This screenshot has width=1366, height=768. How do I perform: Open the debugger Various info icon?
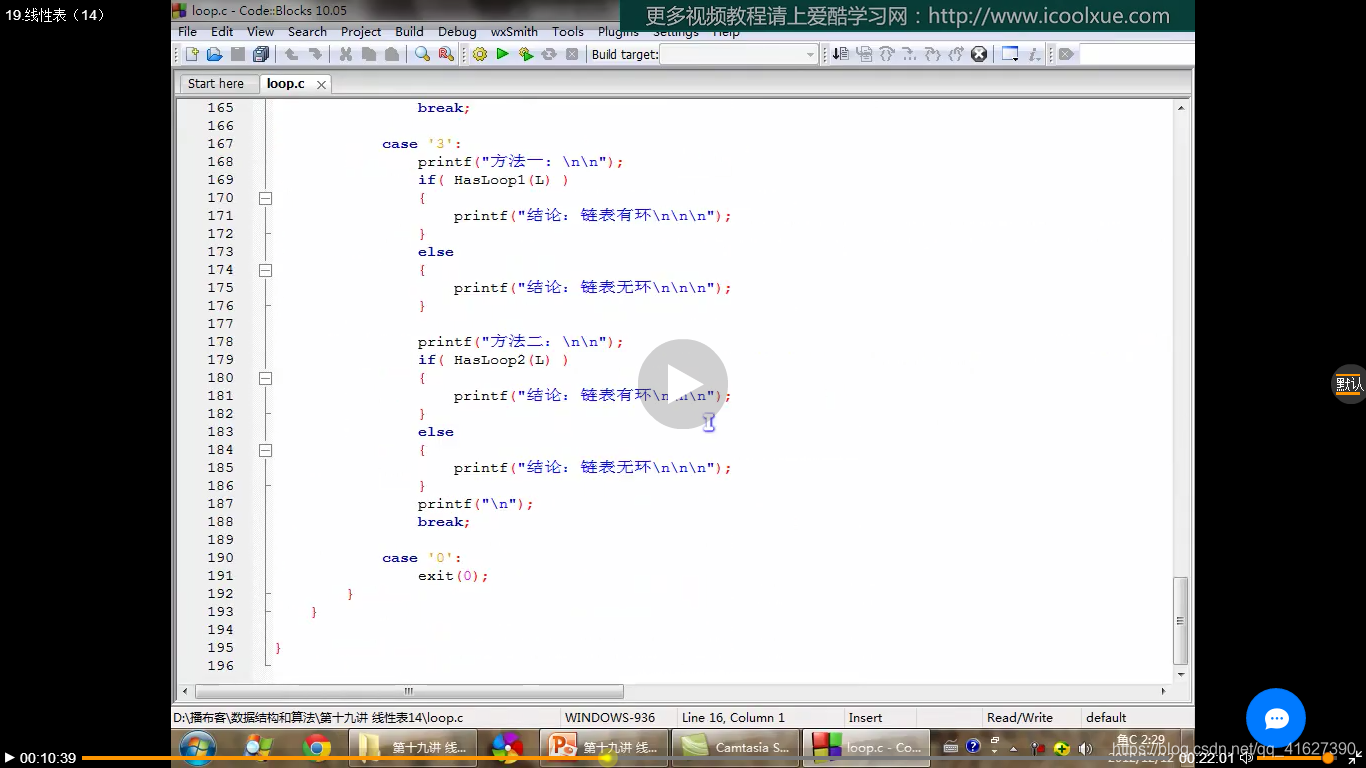pyautogui.click(x=1034, y=54)
